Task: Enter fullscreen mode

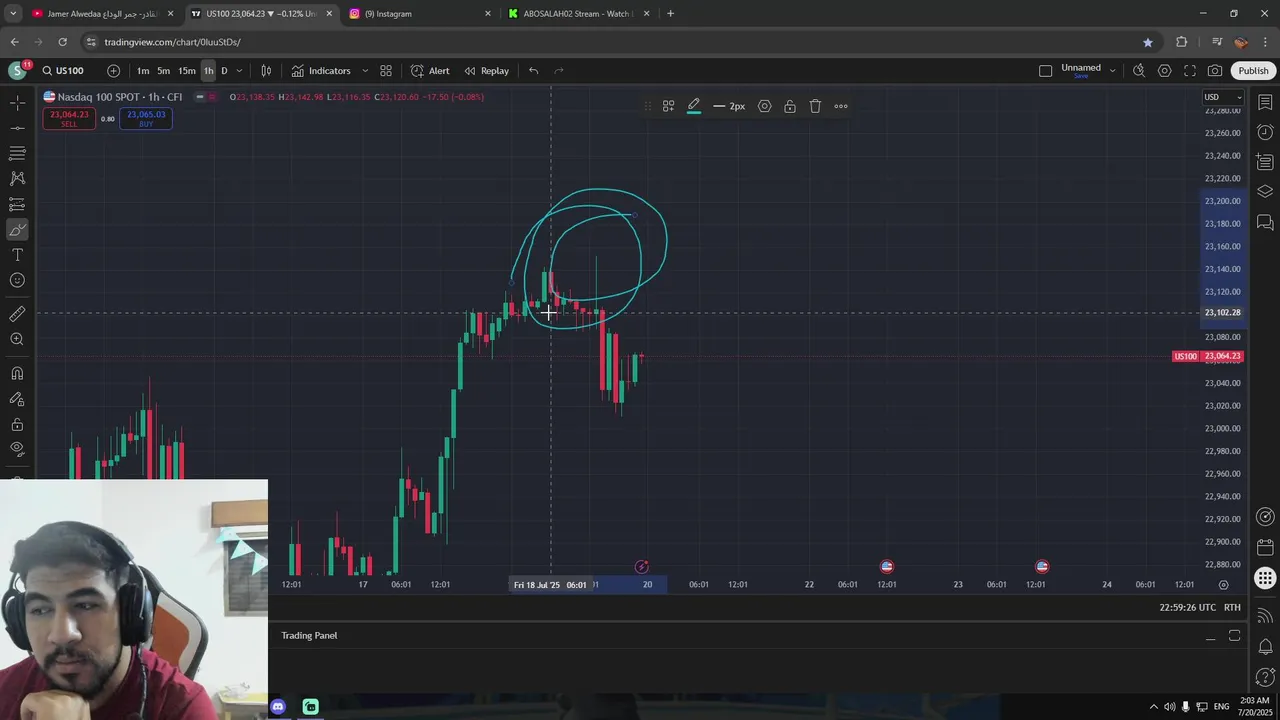Action: [1189, 71]
